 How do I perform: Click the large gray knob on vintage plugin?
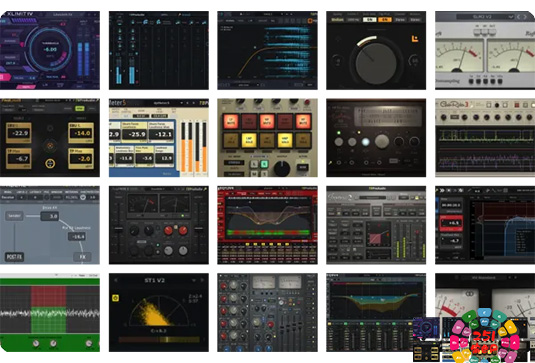coord(382,141)
